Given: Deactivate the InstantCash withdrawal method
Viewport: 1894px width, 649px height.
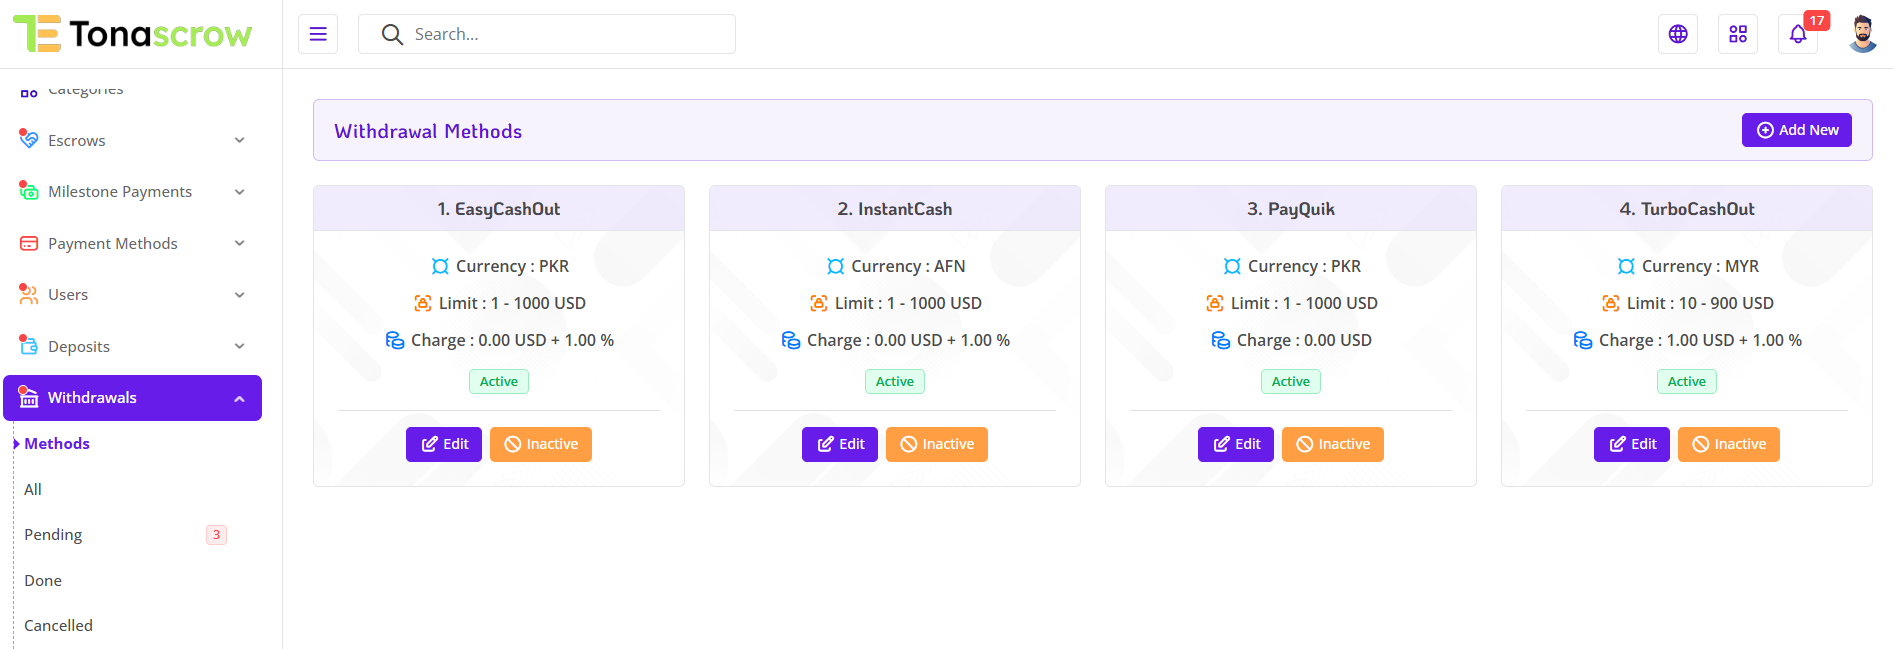Looking at the screenshot, I should (x=937, y=444).
